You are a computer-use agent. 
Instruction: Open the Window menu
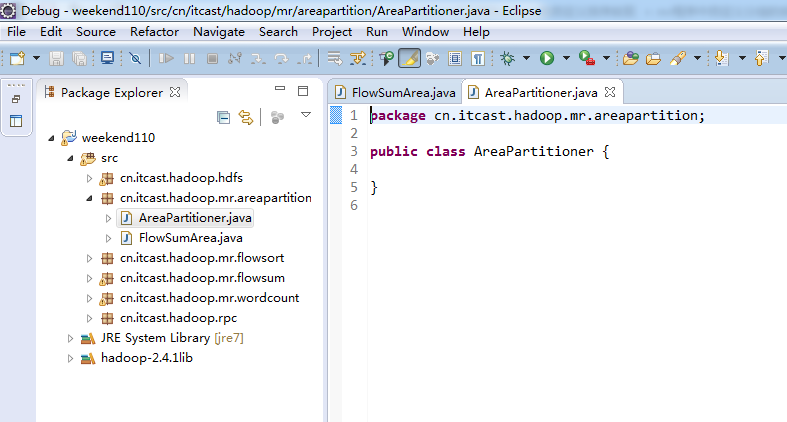(x=425, y=32)
